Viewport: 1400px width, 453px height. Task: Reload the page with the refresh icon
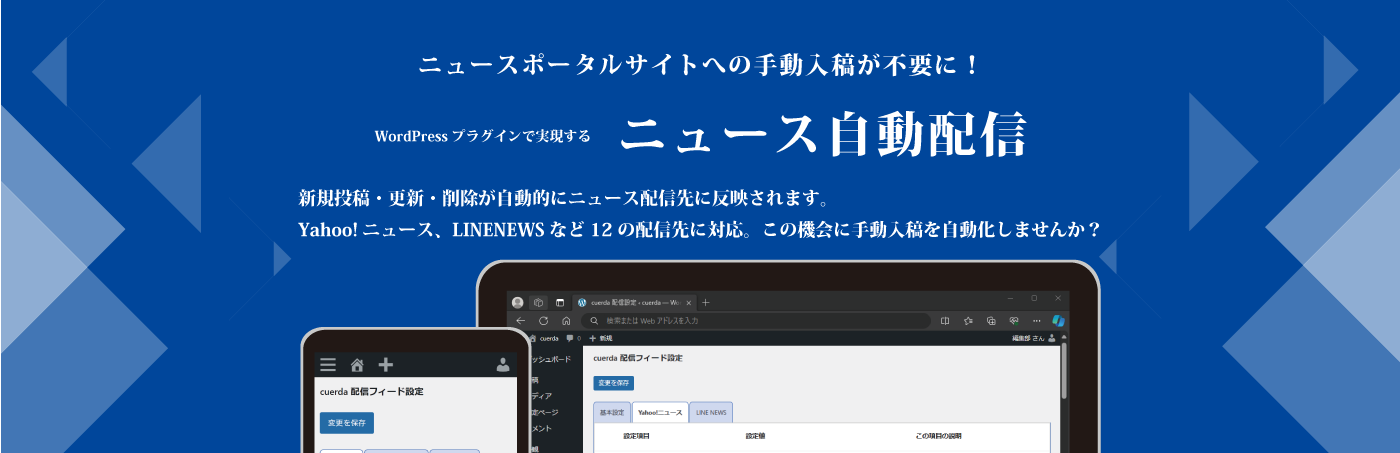click(543, 321)
